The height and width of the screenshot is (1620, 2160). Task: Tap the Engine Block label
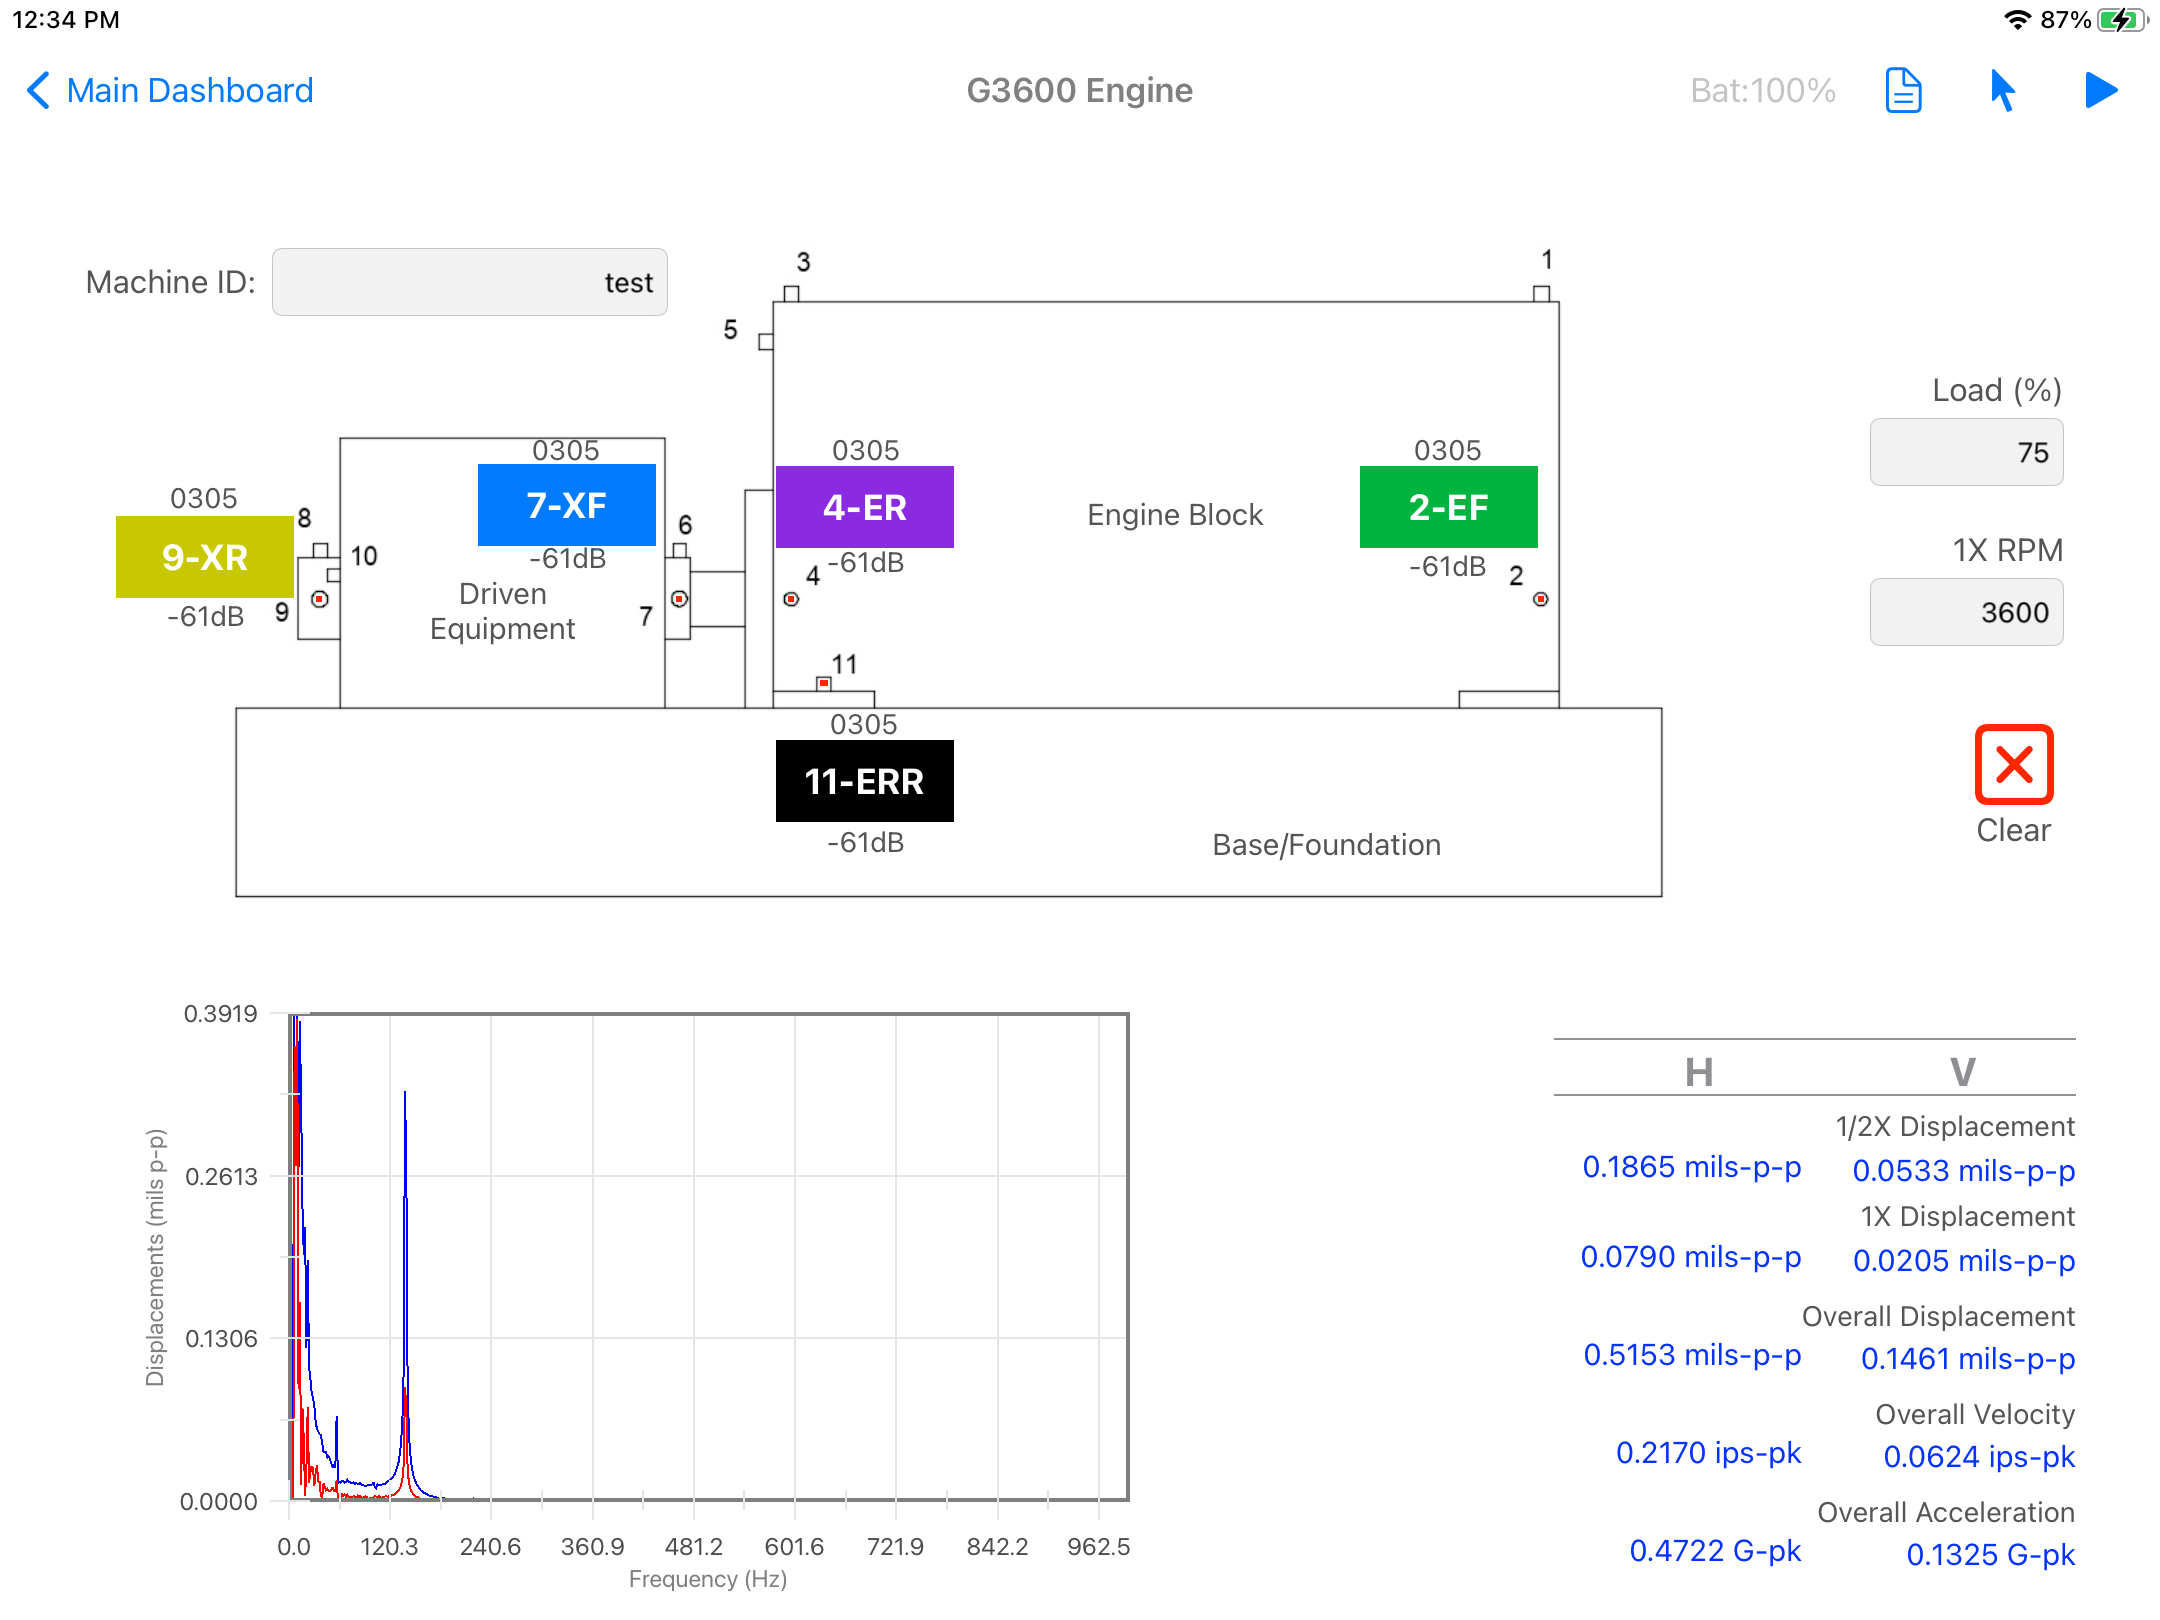coord(1175,515)
